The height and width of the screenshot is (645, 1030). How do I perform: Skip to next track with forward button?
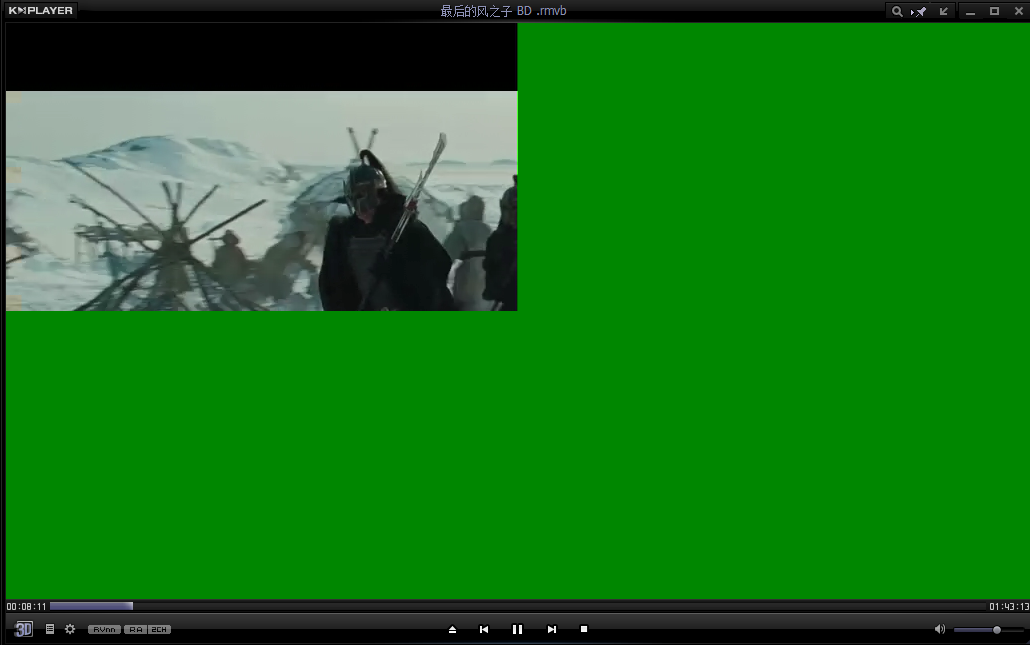coord(551,629)
